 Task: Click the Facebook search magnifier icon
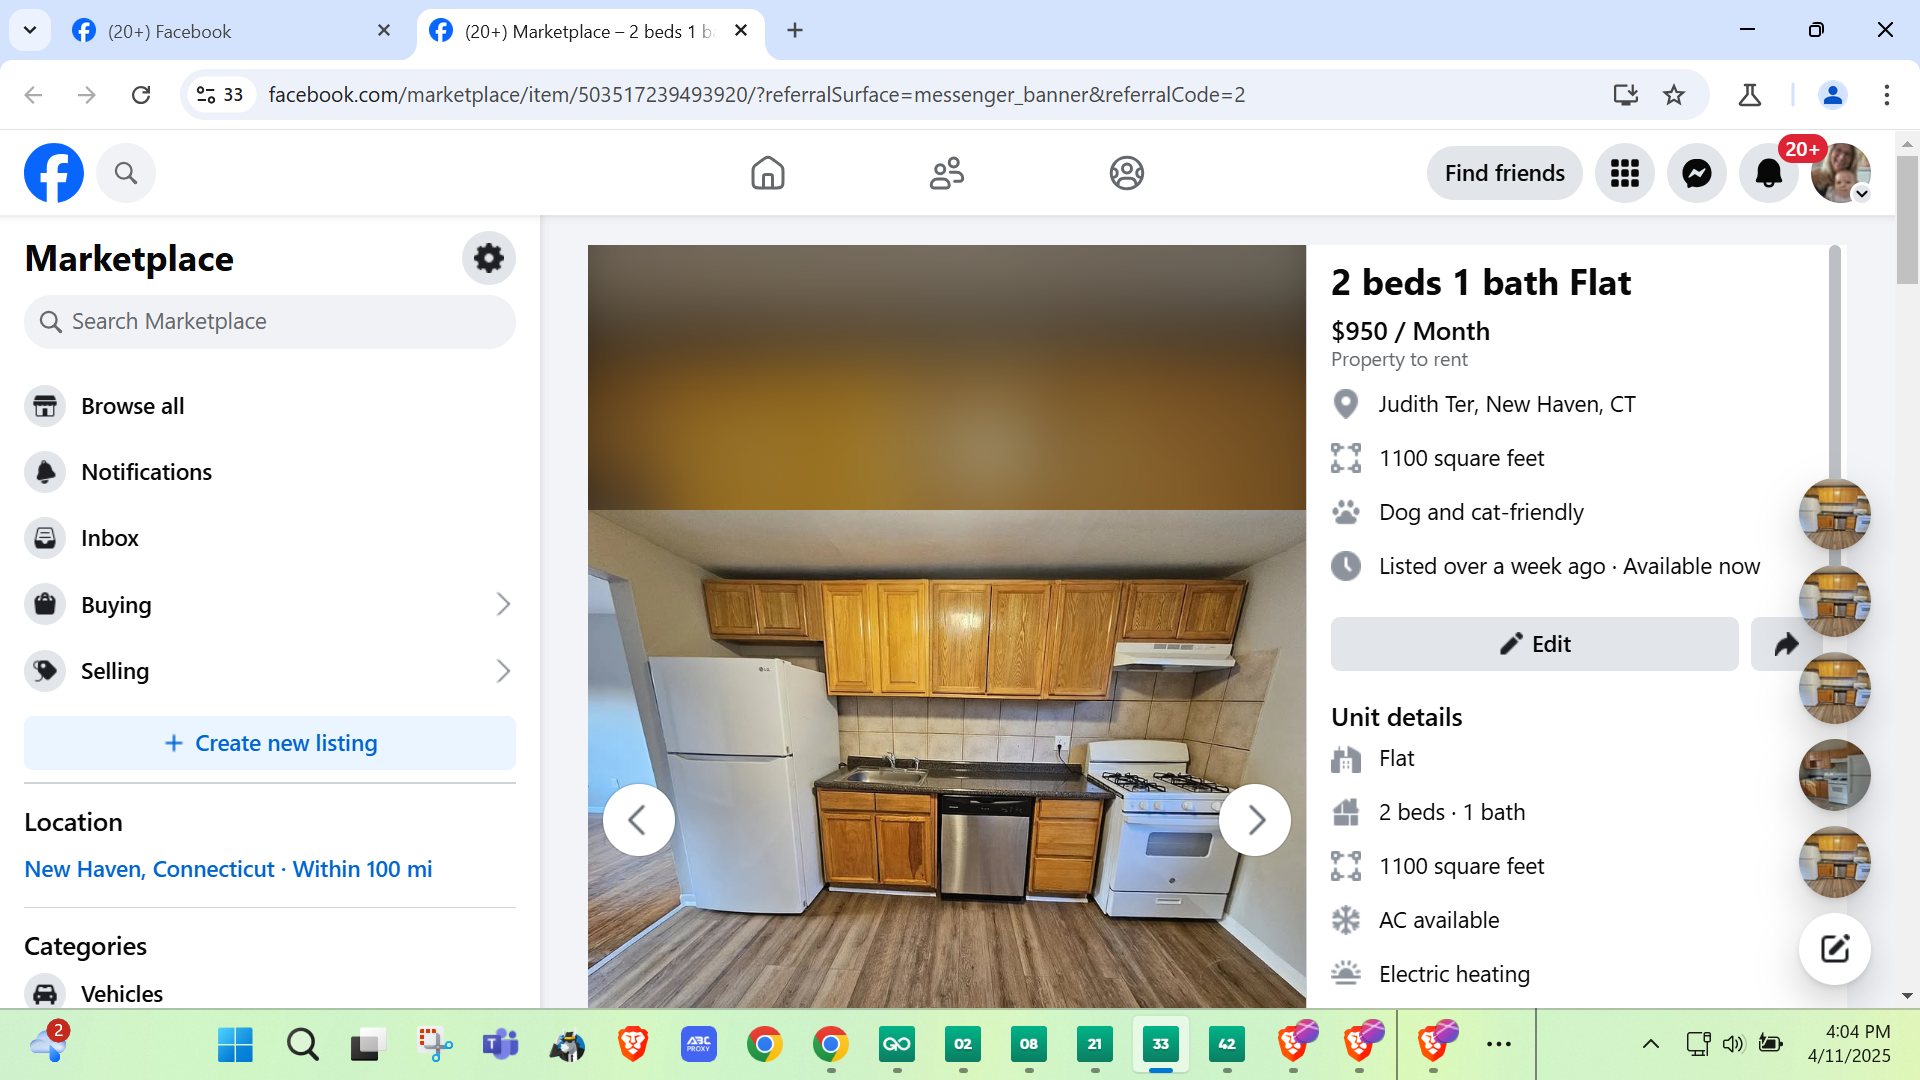125,173
